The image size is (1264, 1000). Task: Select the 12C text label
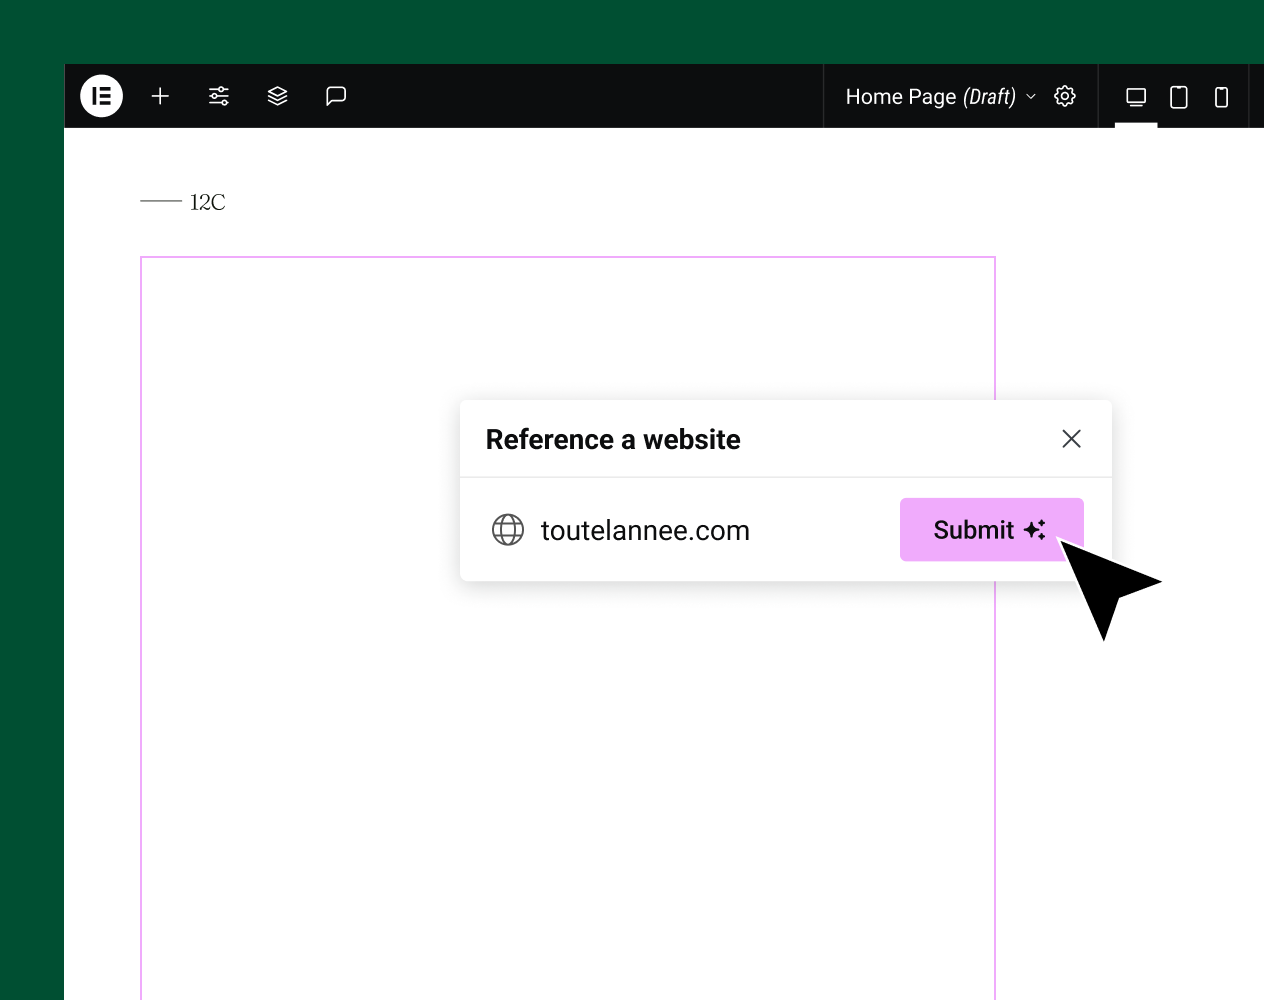(207, 202)
